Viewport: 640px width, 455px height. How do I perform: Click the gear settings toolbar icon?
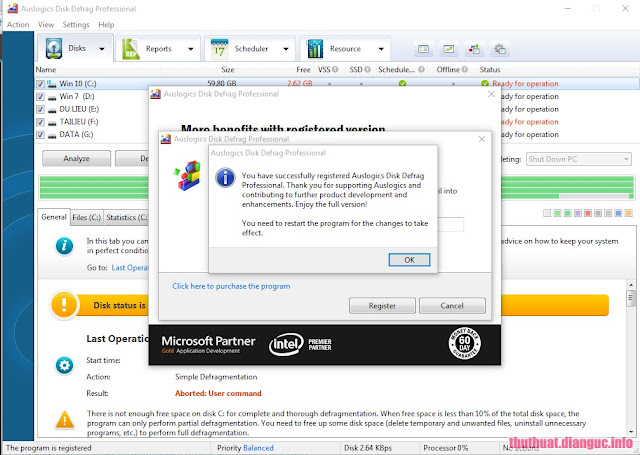click(500, 49)
